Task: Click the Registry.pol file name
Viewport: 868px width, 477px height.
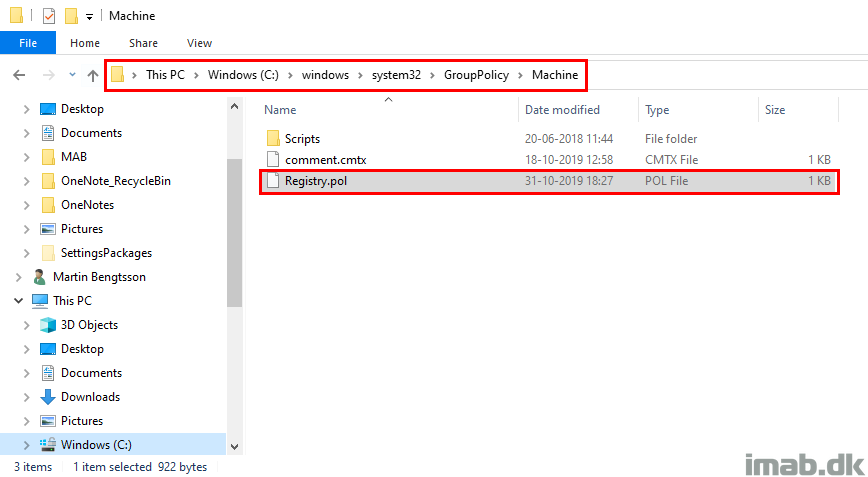Action: pyautogui.click(x=316, y=181)
